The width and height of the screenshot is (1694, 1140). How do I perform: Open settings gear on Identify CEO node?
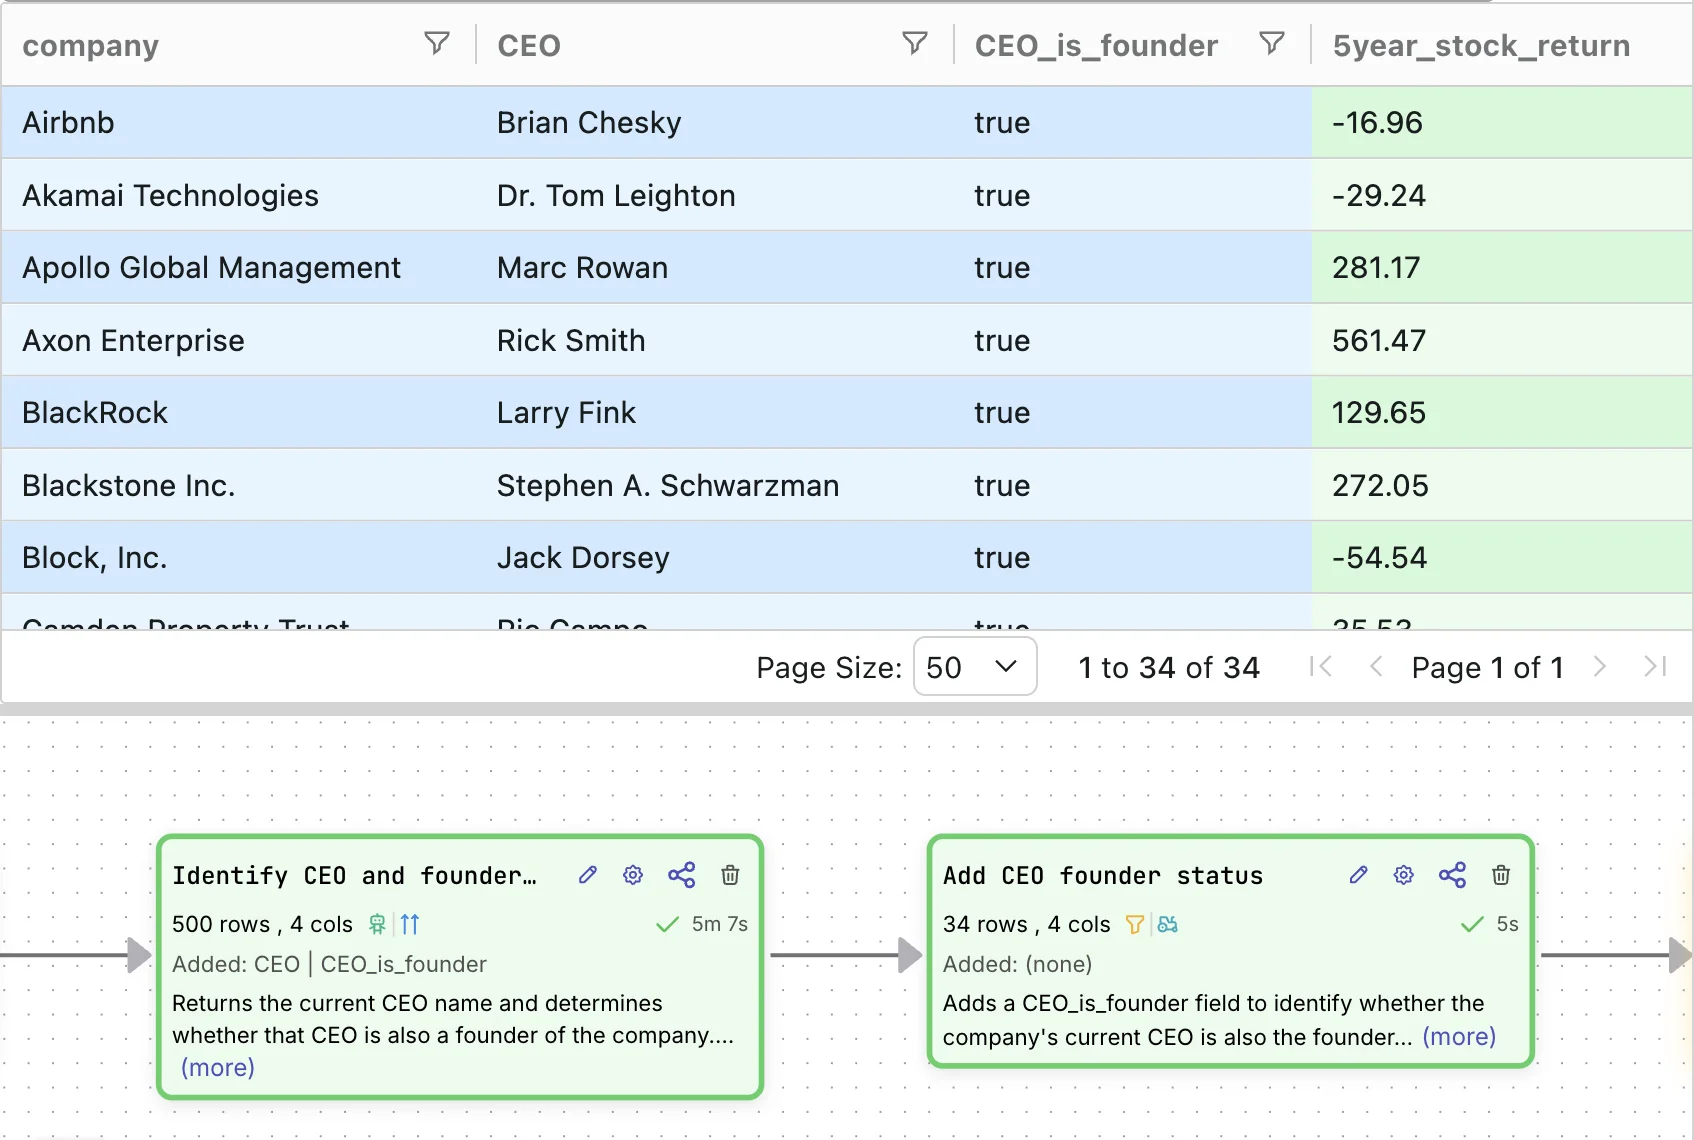click(x=633, y=875)
